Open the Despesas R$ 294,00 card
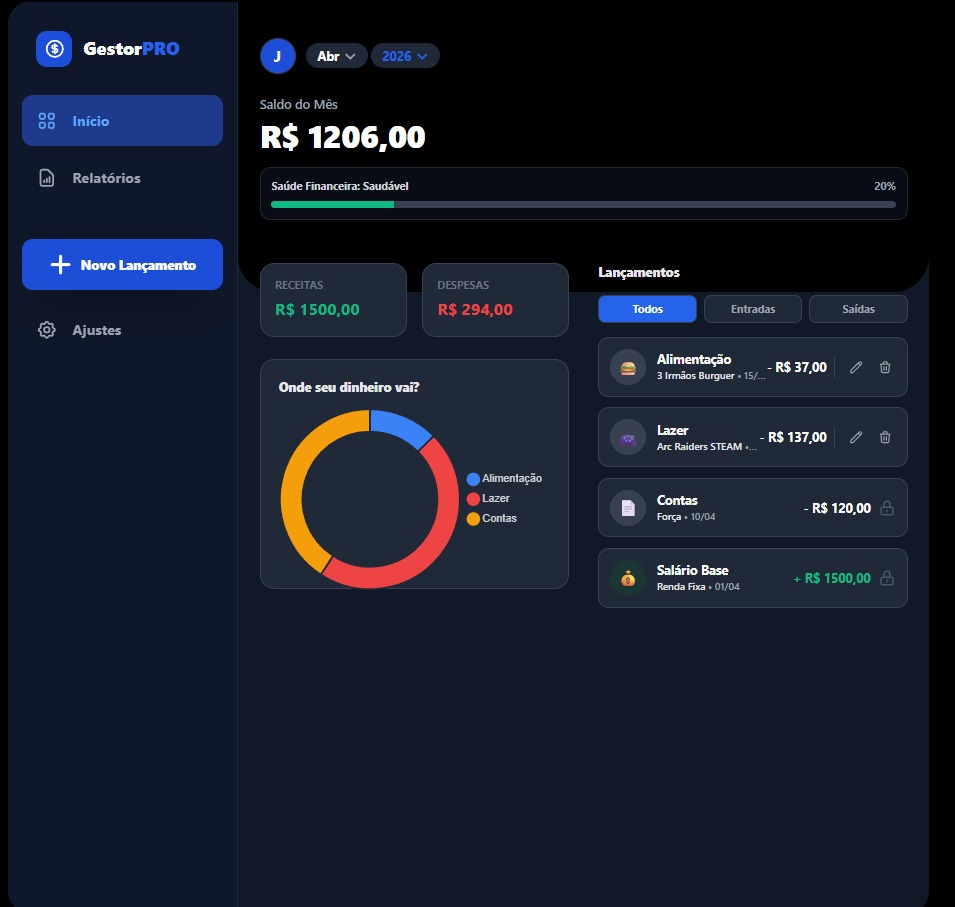The image size is (955, 907). click(495, 300)
